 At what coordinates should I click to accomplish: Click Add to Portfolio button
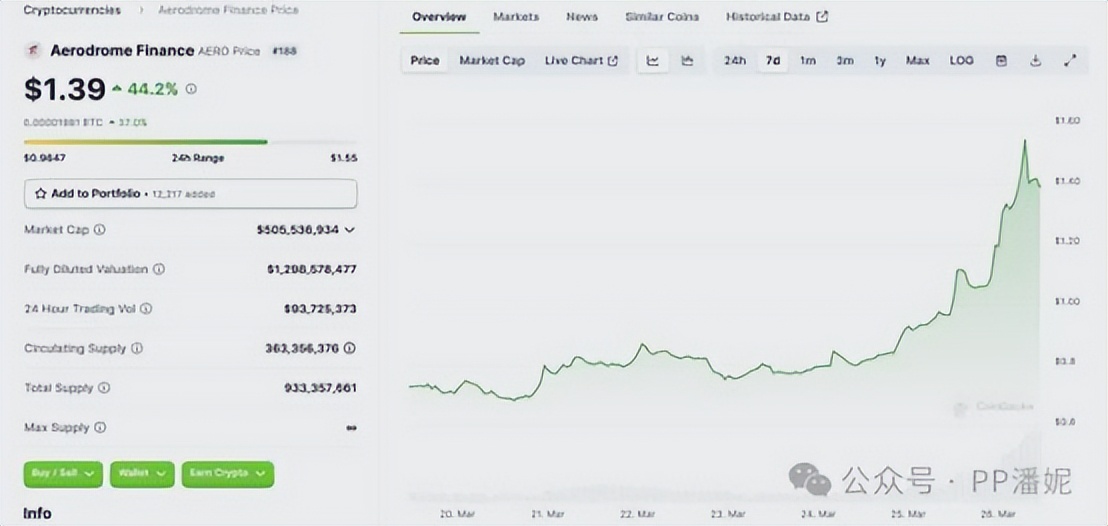[190, 193]
